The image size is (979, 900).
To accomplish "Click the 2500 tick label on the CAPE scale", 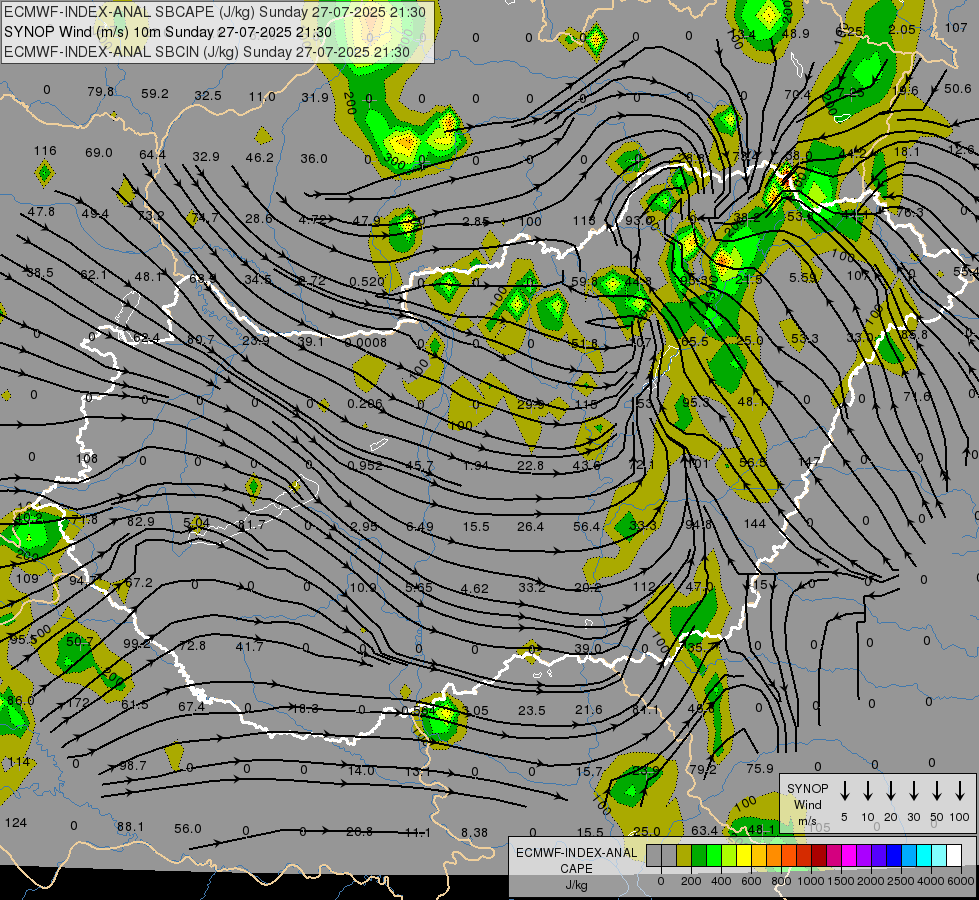I will pyautogui.click(x=900, y=881).
